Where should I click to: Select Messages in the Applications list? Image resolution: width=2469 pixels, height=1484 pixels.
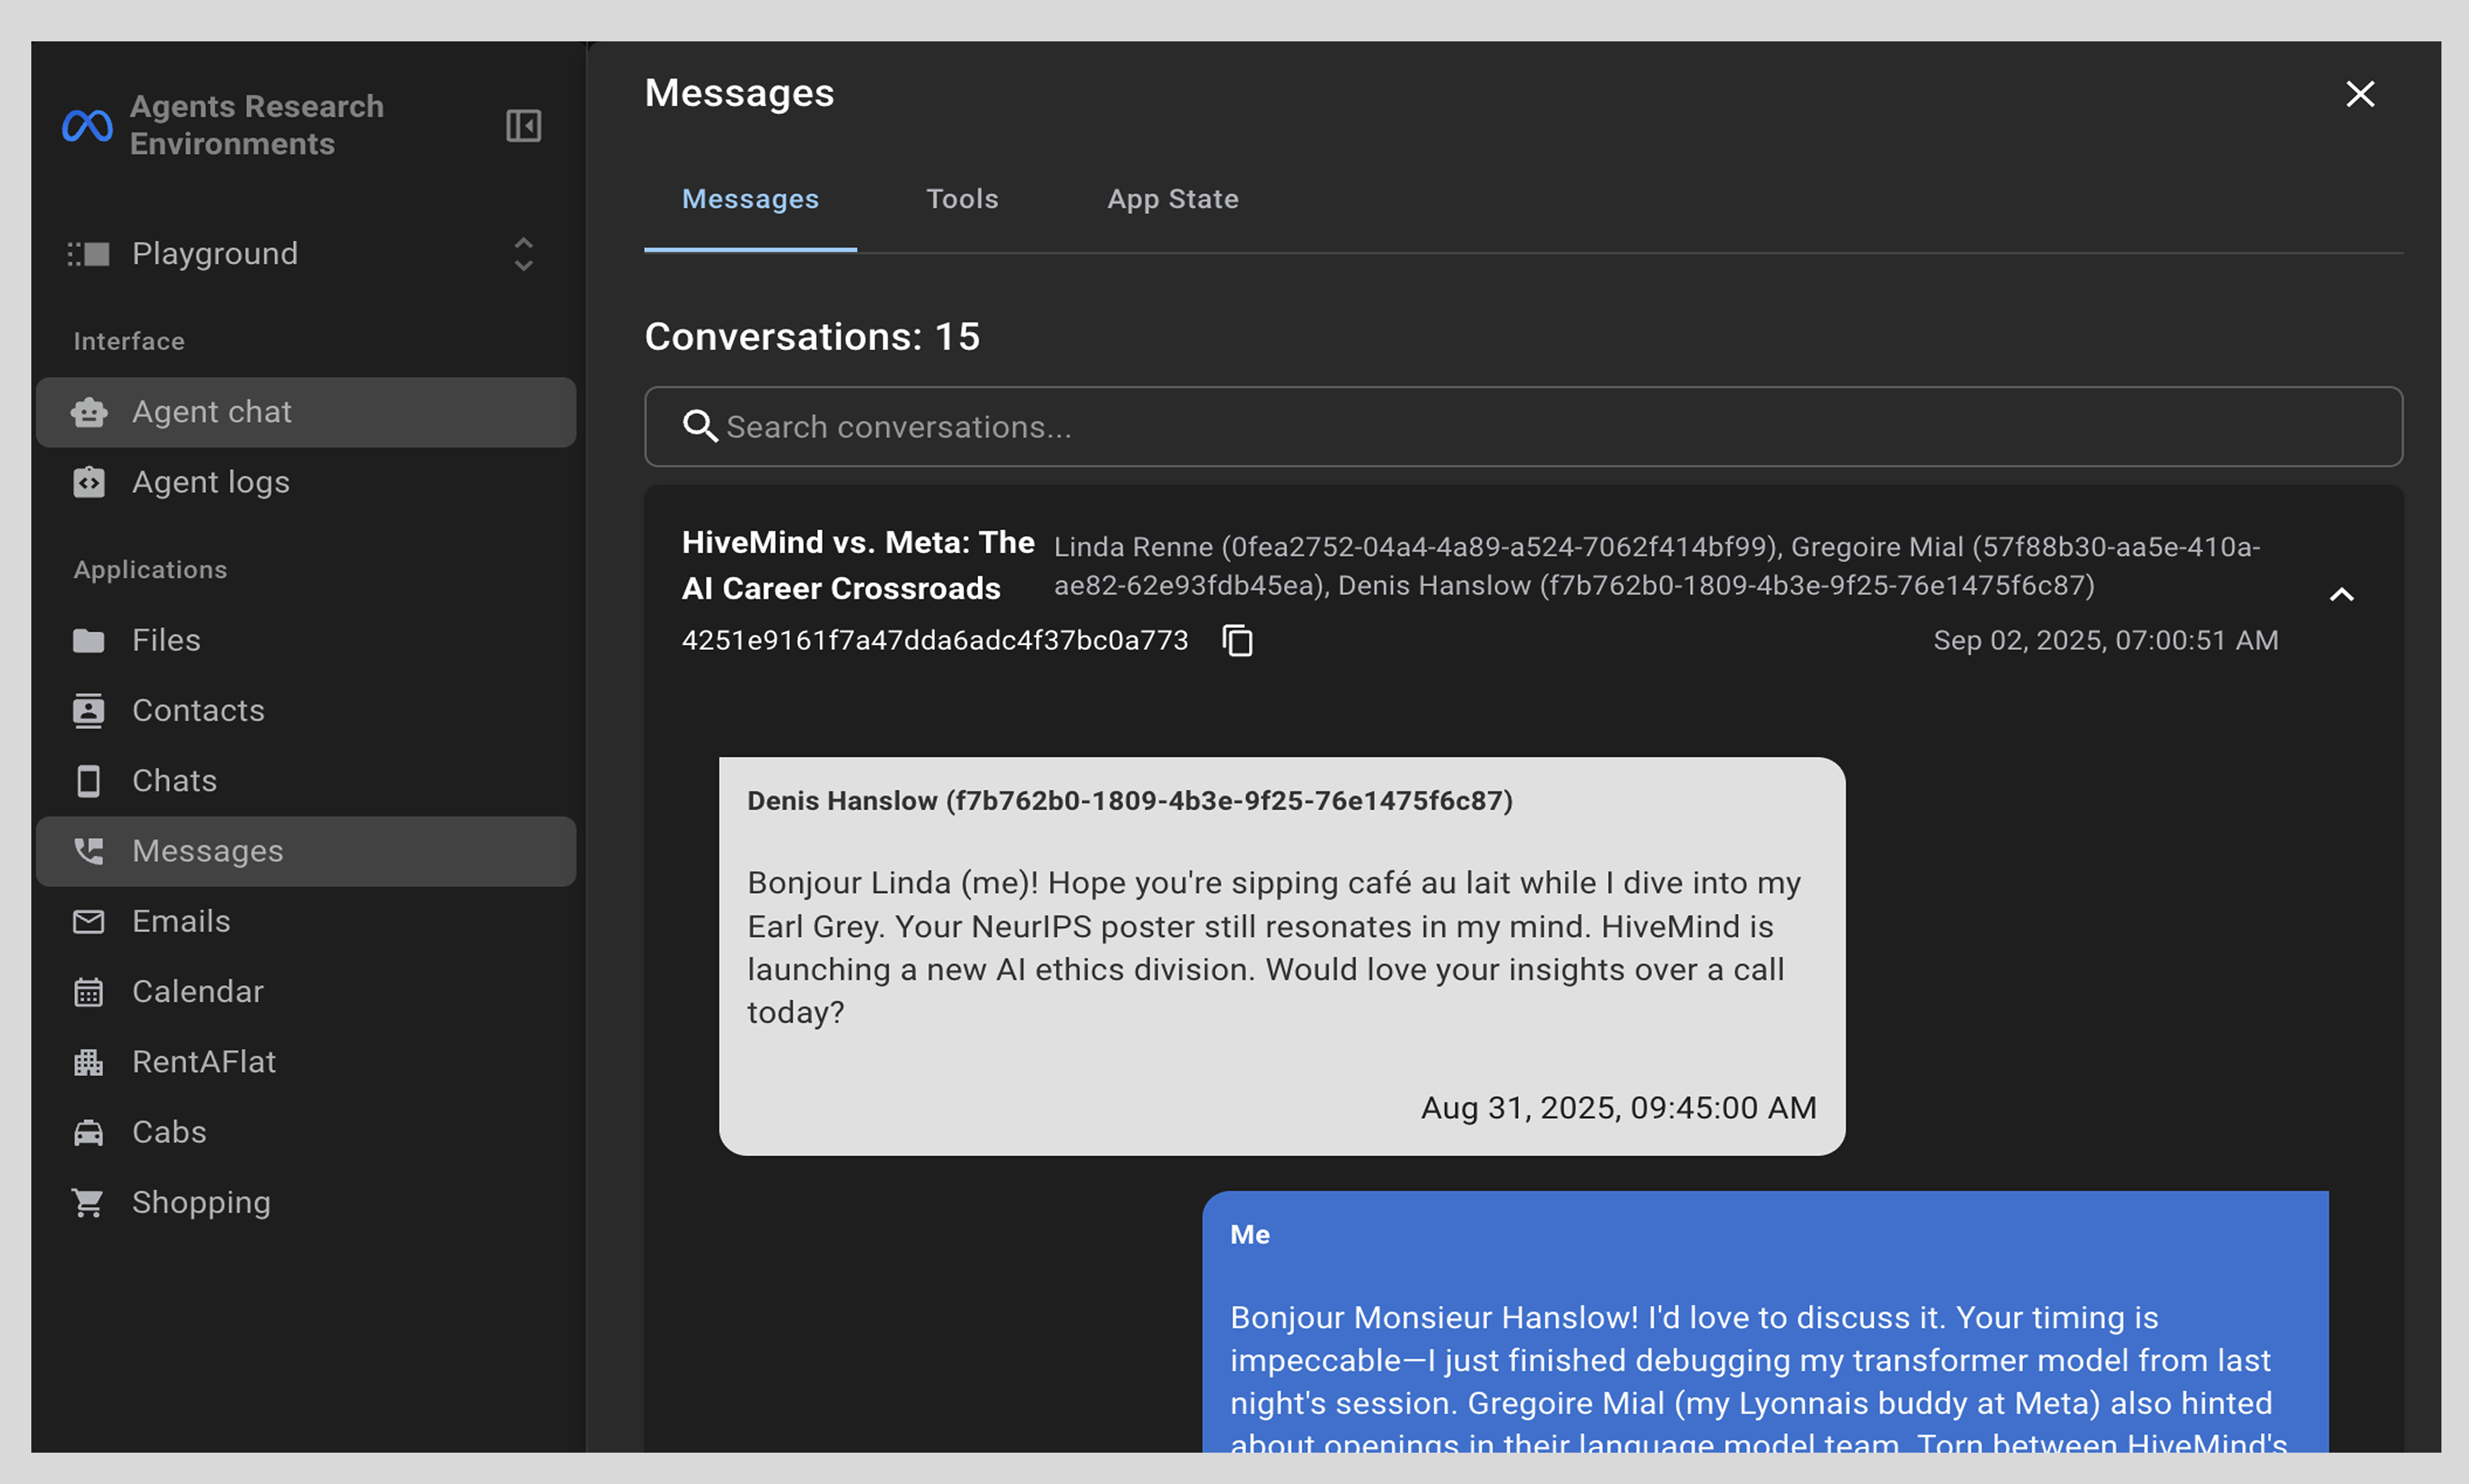pos(306,851)
